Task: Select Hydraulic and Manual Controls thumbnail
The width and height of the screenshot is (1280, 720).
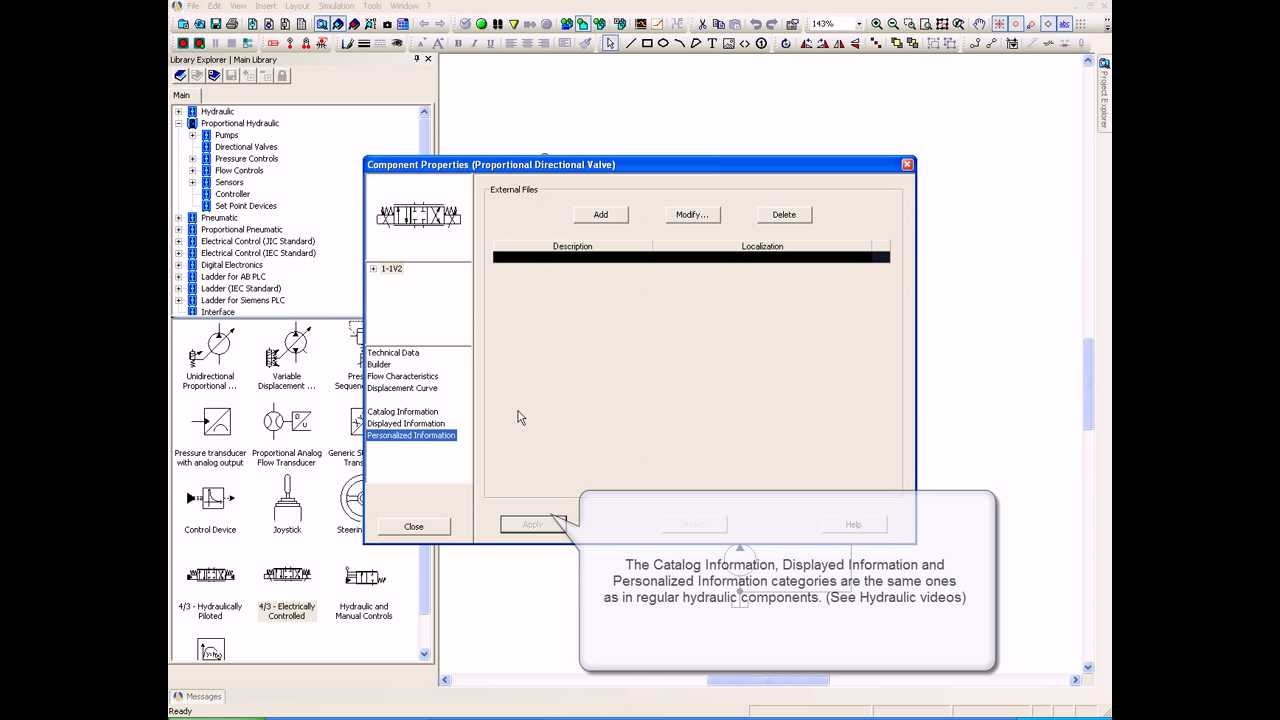Action: [x=364, y=593]
